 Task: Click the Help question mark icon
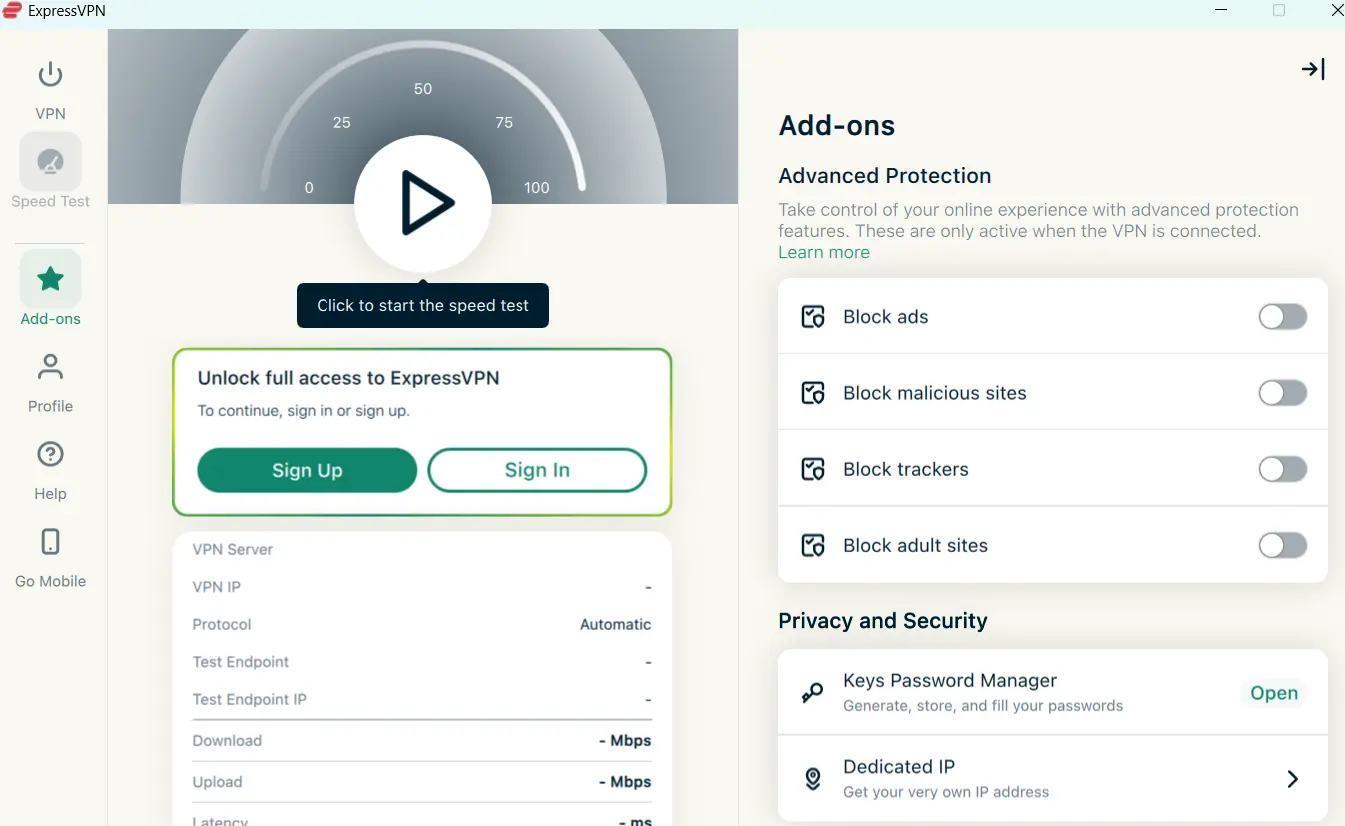click(x=50, y=454)
